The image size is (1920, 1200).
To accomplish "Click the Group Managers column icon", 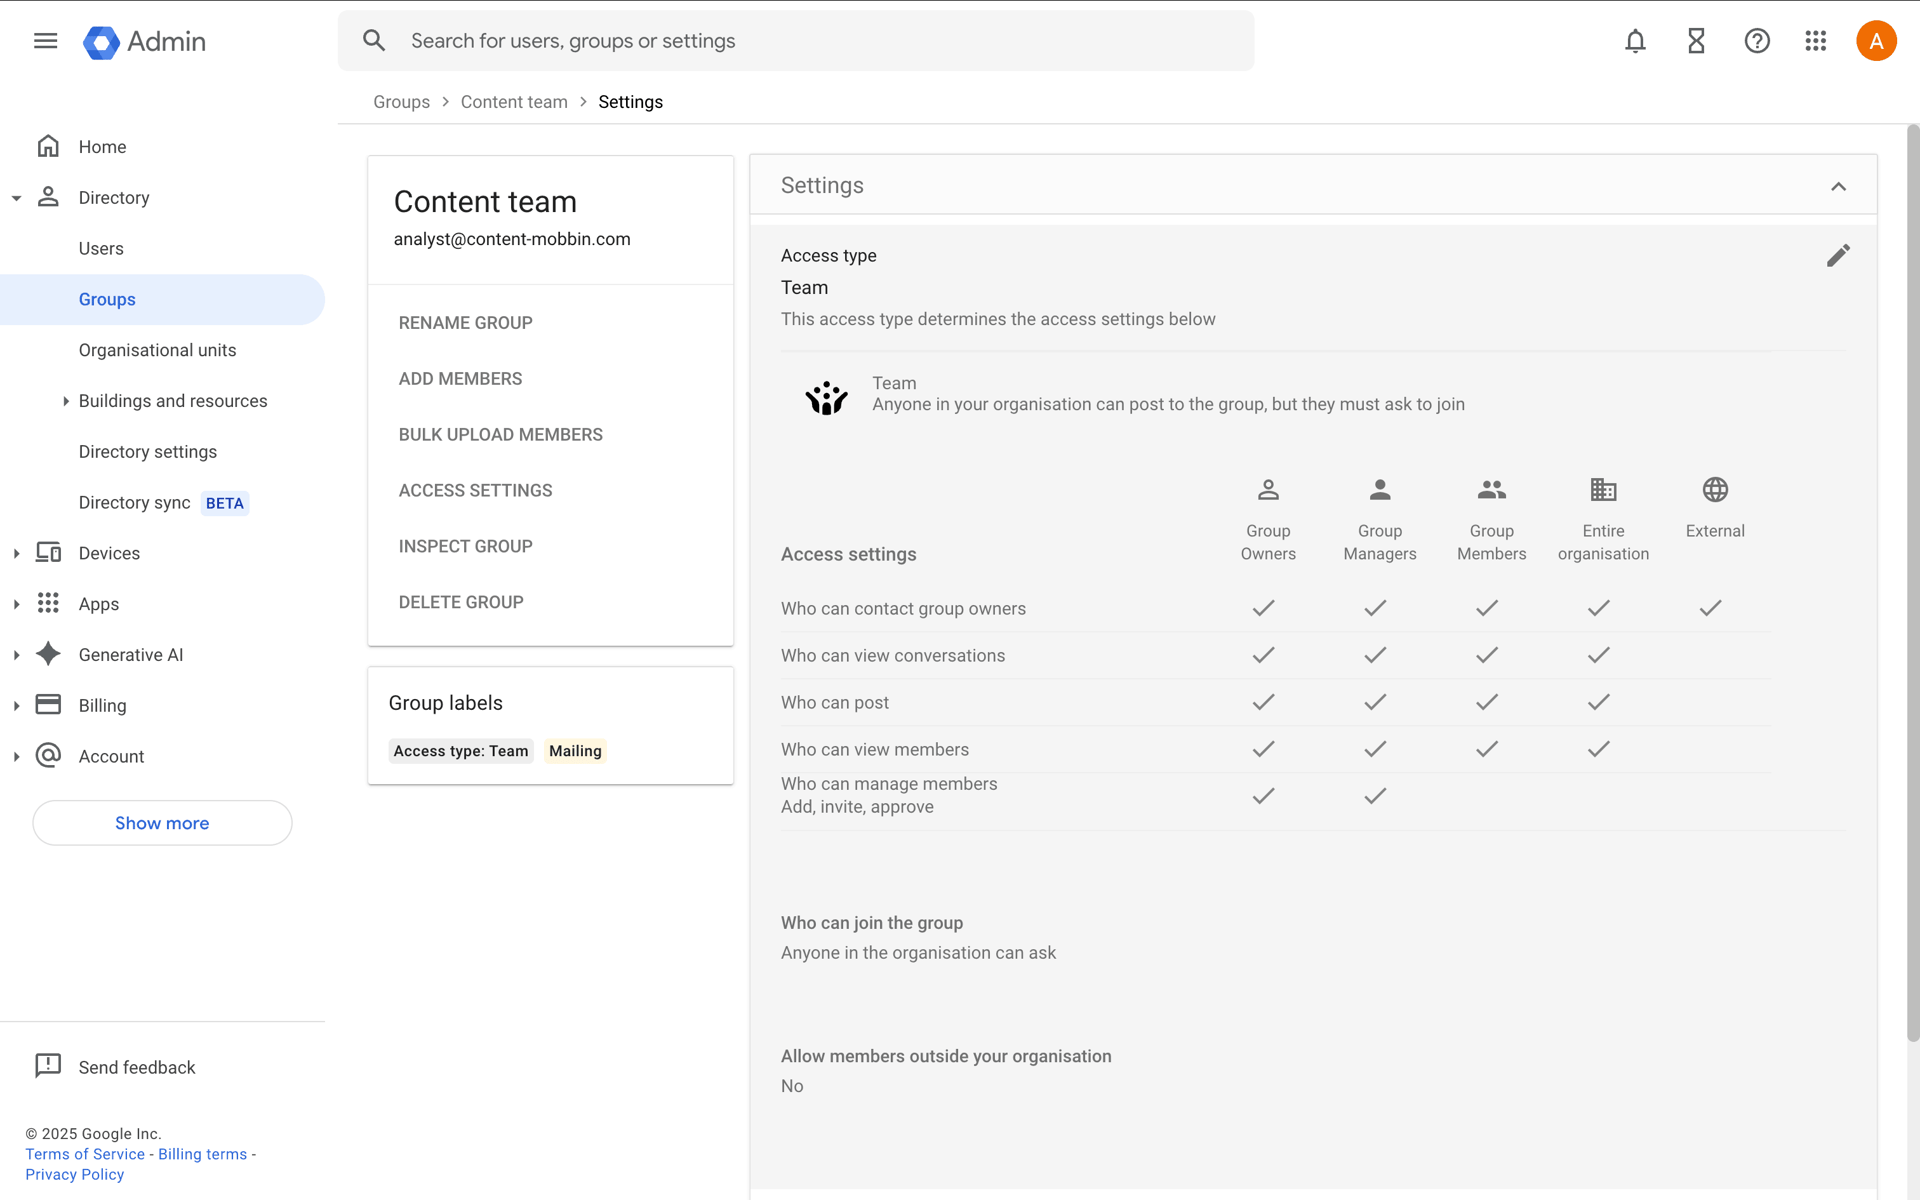I will [1380, 489].
